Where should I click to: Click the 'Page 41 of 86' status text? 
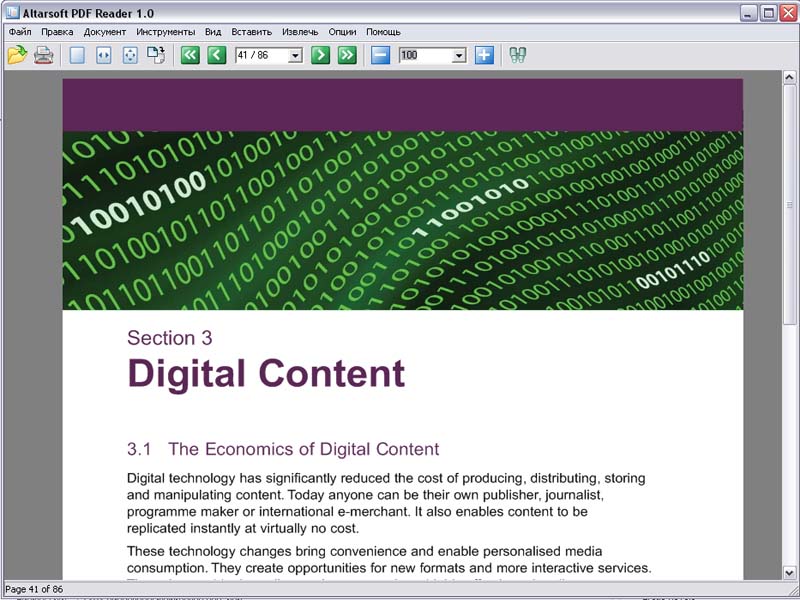pyautogui.click(x=34, y=589)
